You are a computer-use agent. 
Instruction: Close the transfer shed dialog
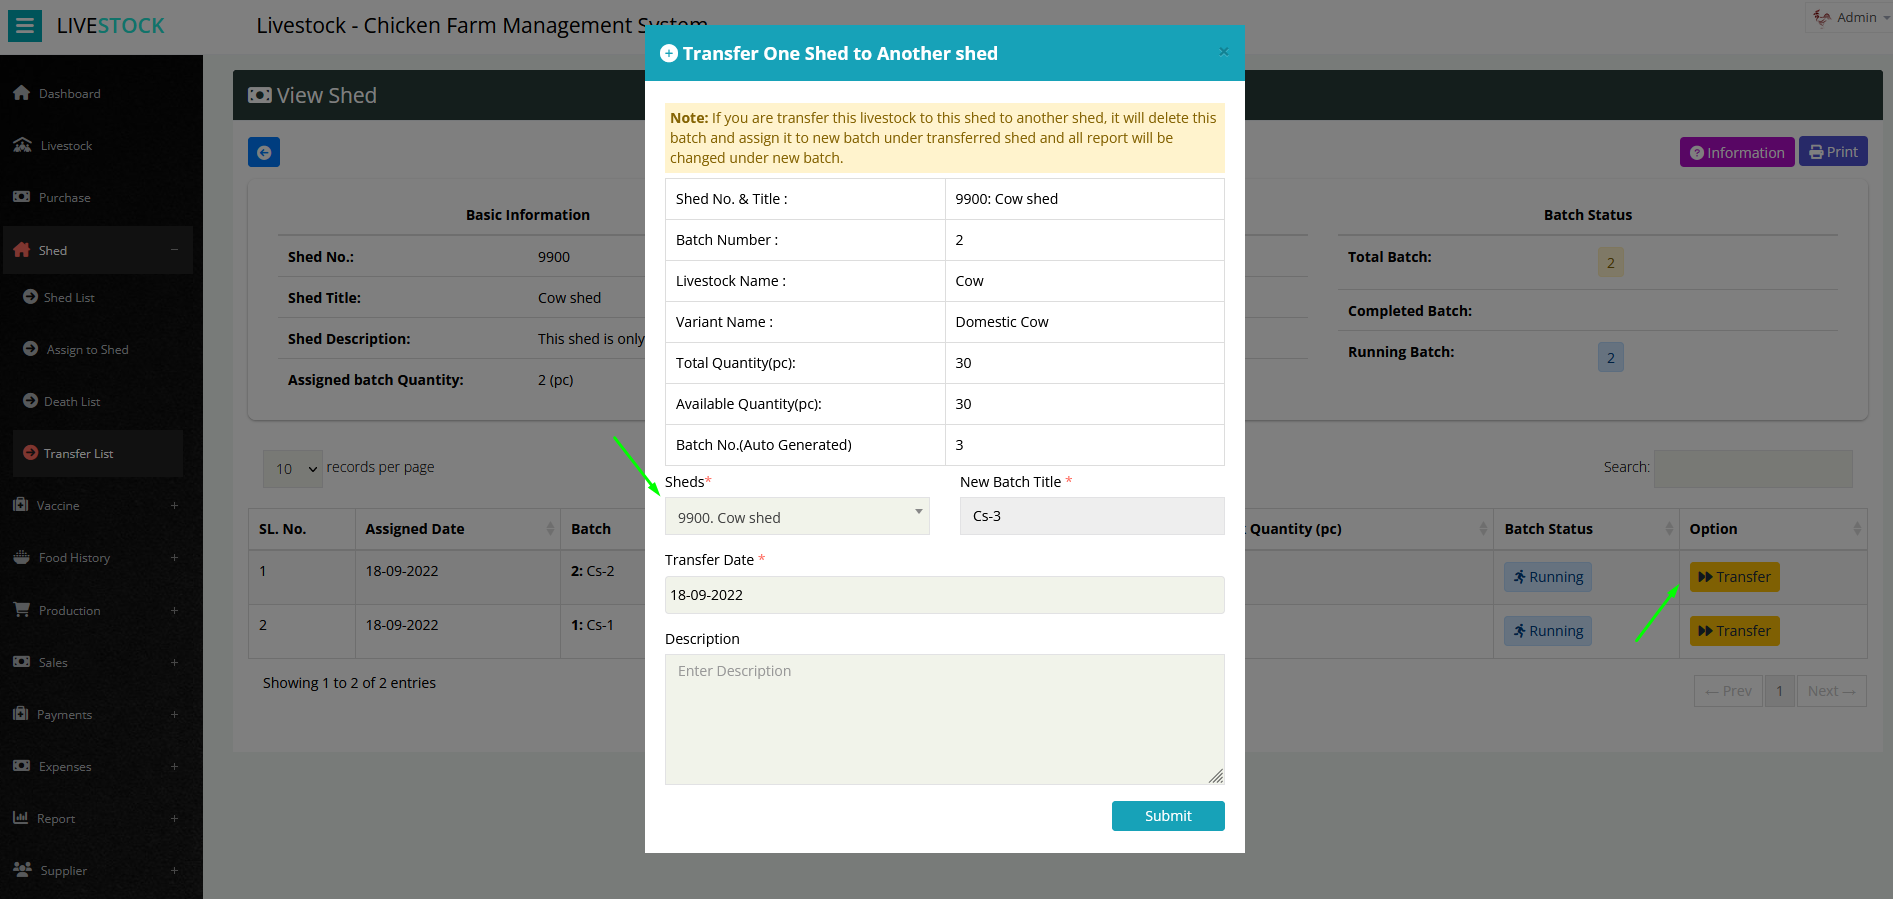pyautogui.click(x=1223, y=52)
